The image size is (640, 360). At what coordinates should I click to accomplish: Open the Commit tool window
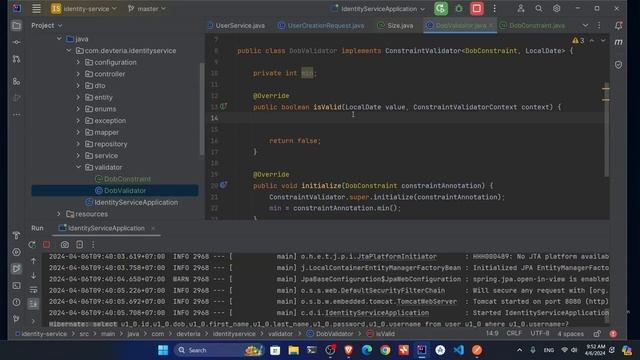click(16, 42)
